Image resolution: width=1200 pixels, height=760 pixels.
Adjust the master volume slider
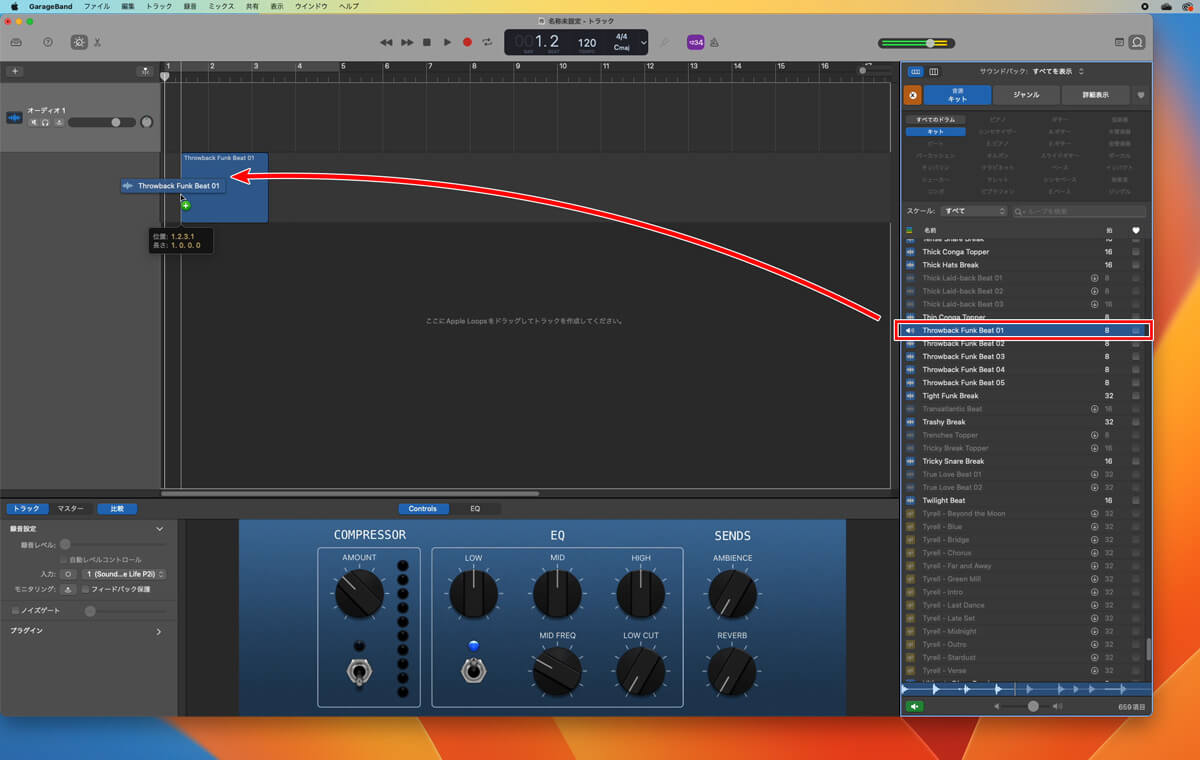coord(916,43)
